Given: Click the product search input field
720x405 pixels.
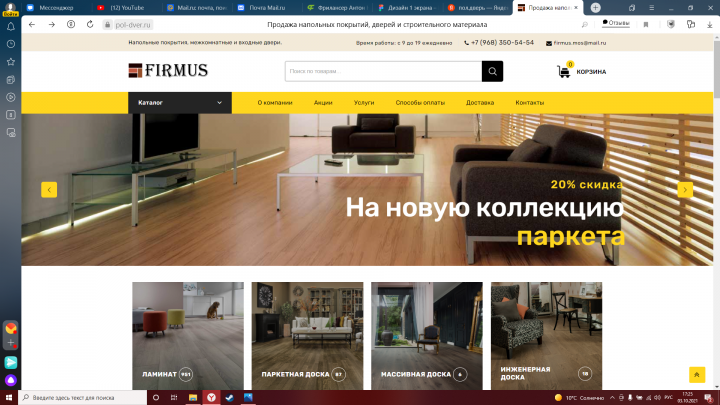Looking at the screenshot, I should (383, 71).
